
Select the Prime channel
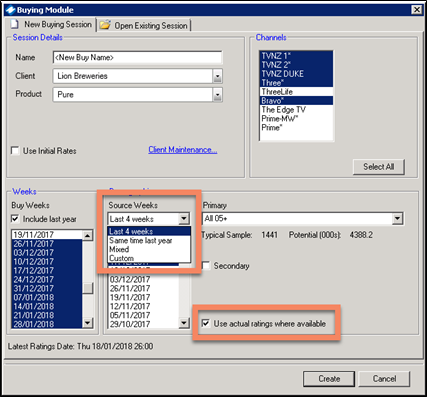tap(296, 128)
